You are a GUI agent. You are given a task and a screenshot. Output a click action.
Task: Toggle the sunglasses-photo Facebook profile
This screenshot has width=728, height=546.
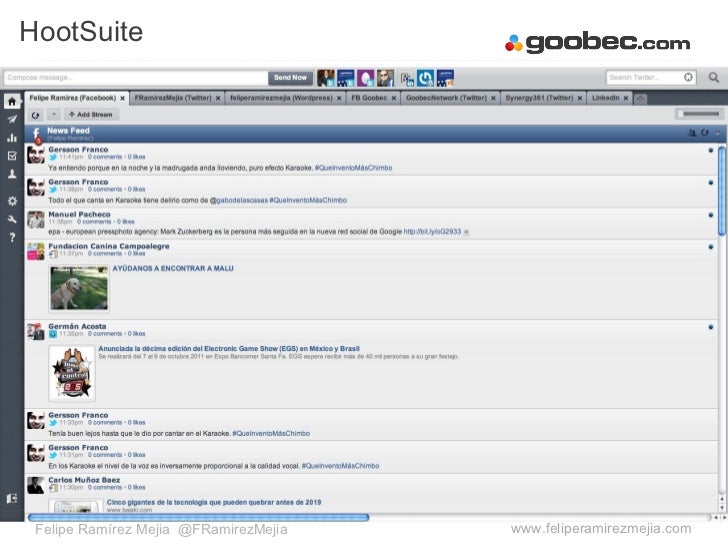click(x=385, y=78)
